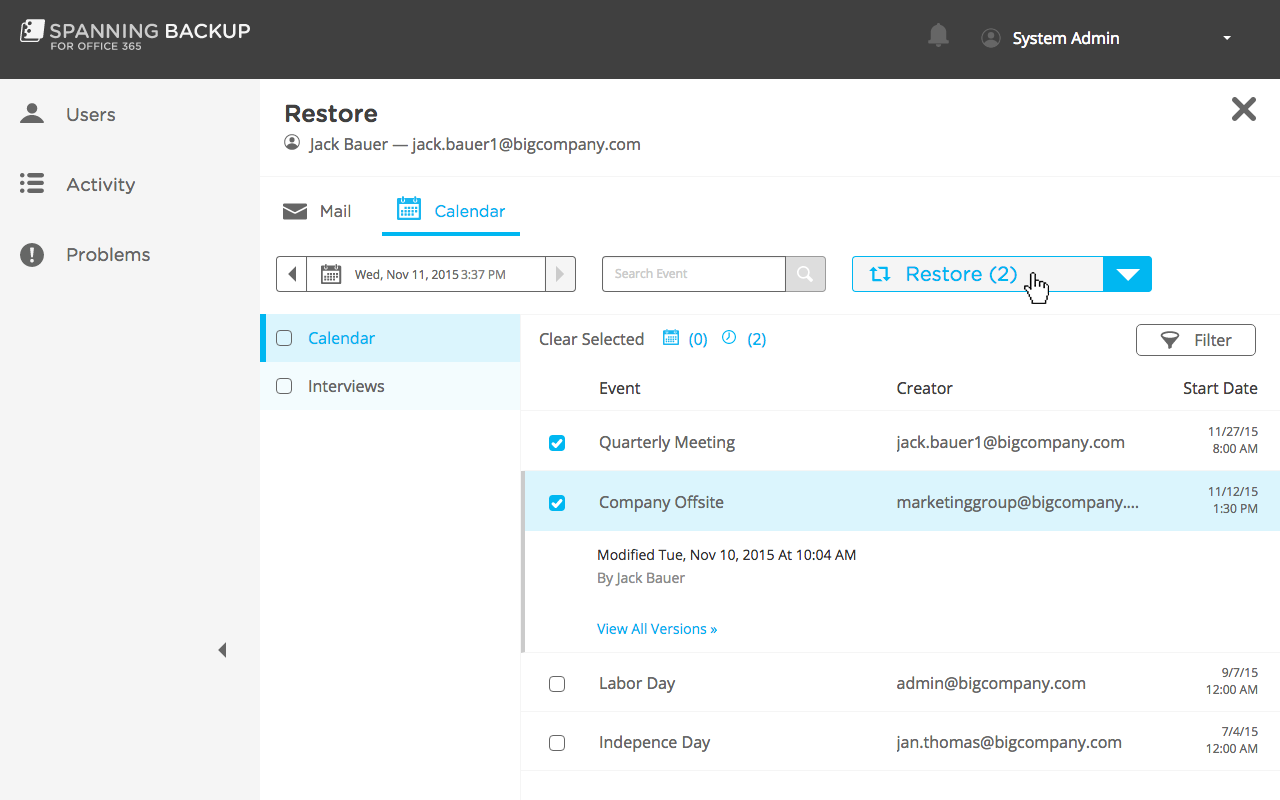Click the notification bell icon
1280x800 pixels.
pos(938,37)
